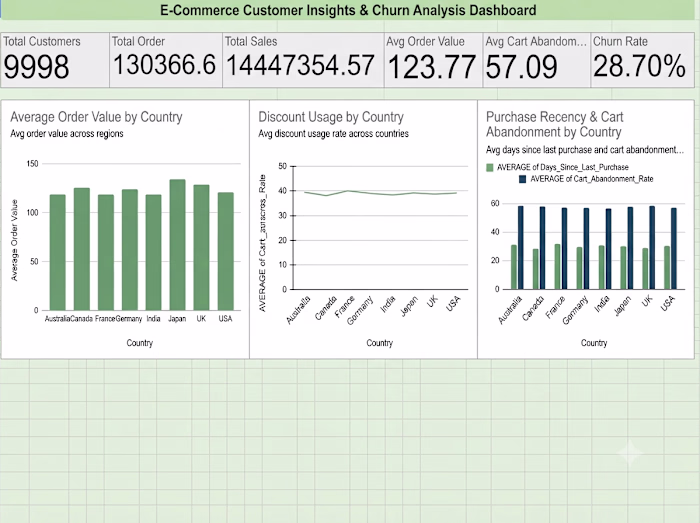The width and height of the screenshot is (700, 523).
Task: Select the France bar in order value chart
Action: tap(106, 252)
